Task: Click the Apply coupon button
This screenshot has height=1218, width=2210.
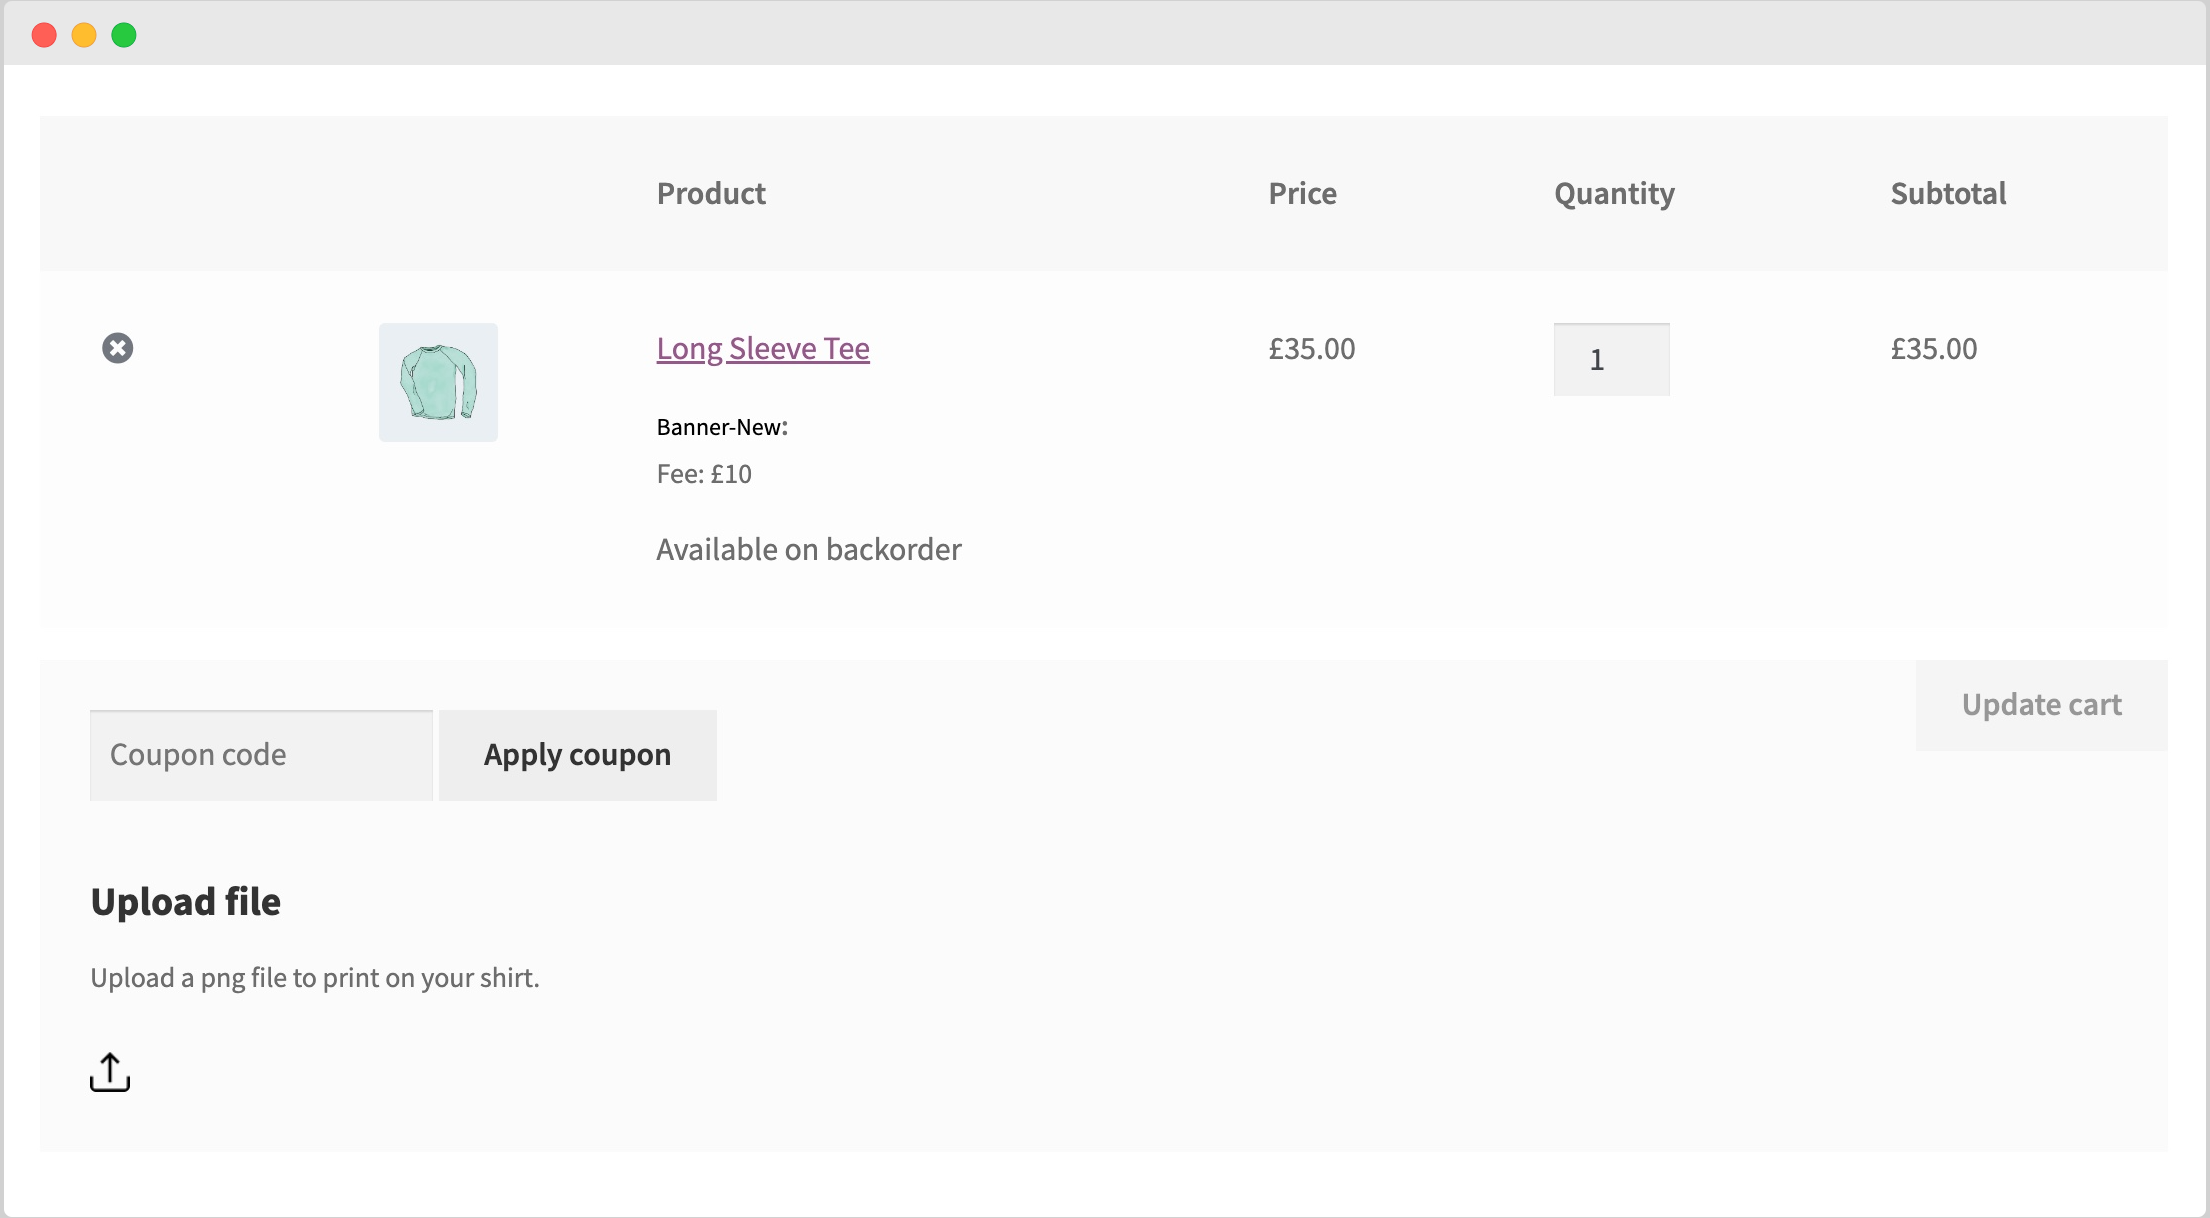Action: [577, 755]
